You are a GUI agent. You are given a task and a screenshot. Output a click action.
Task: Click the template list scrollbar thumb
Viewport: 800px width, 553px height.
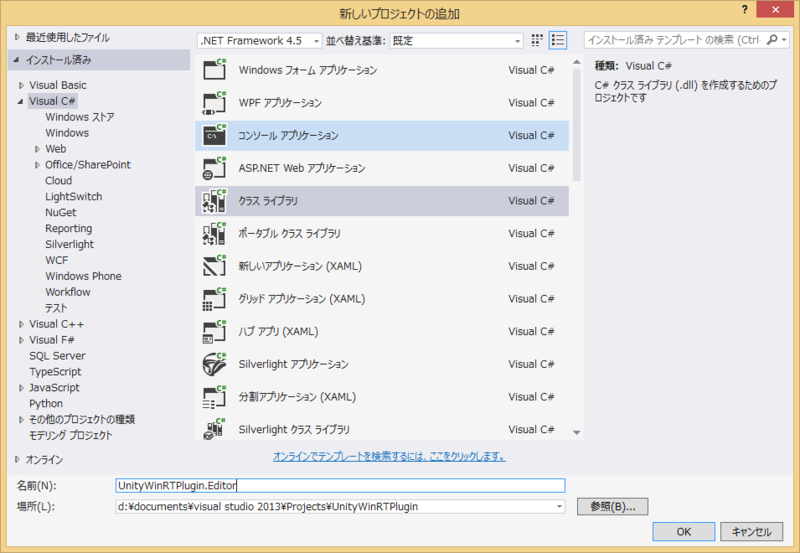pyautogui.click(x=577, y=125)
